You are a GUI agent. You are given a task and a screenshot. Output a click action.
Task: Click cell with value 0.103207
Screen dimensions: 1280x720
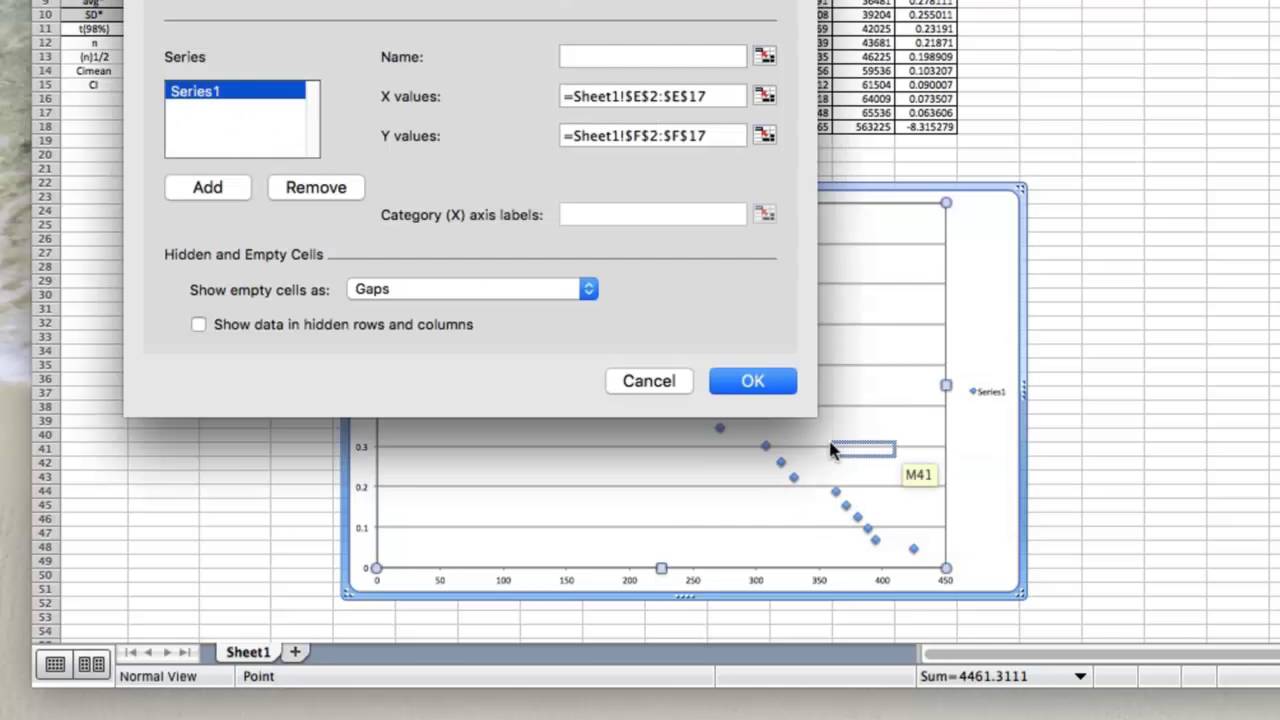point(926,71)
